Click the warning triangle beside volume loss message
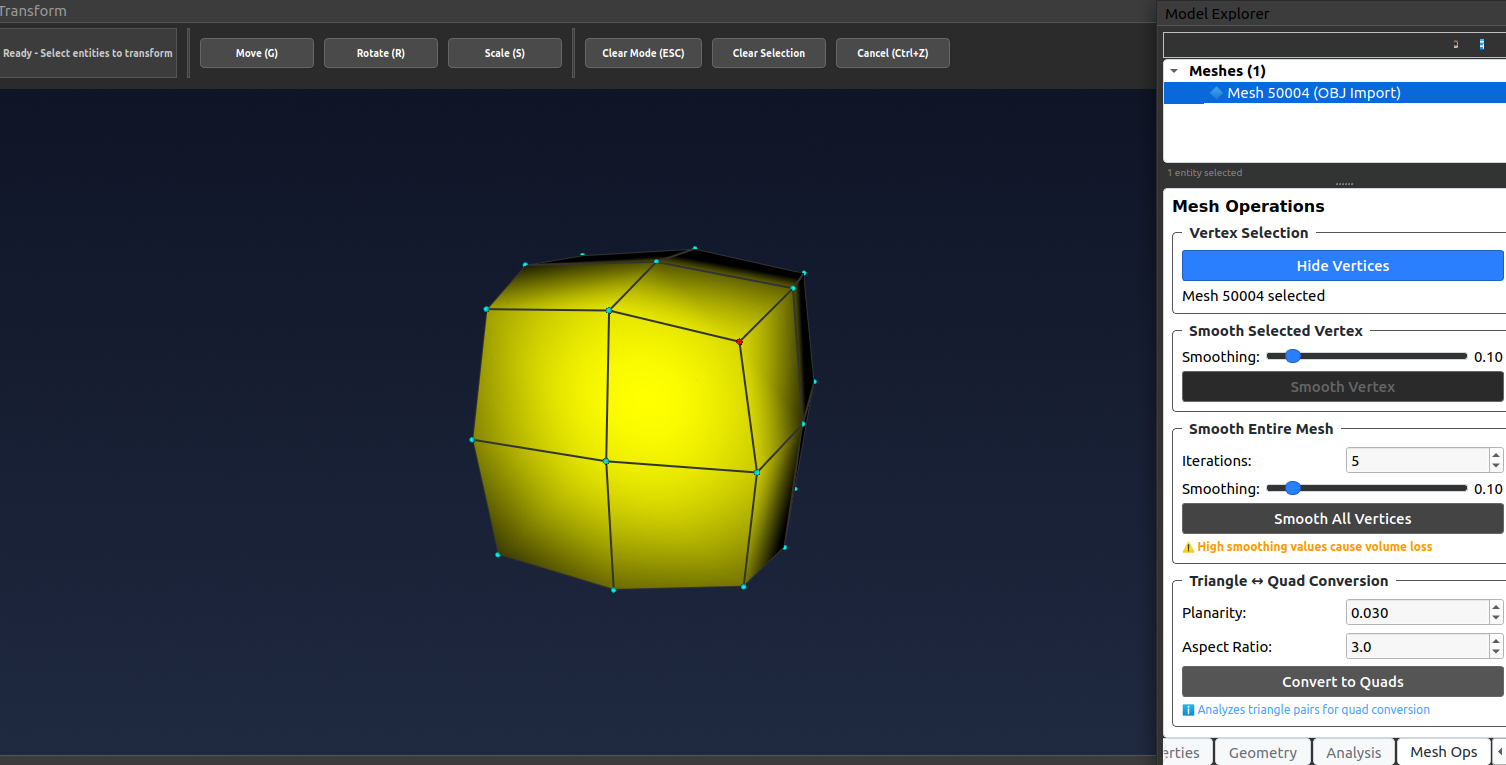This screenshot has height=765, width=1506. (x=1188, y=547)
